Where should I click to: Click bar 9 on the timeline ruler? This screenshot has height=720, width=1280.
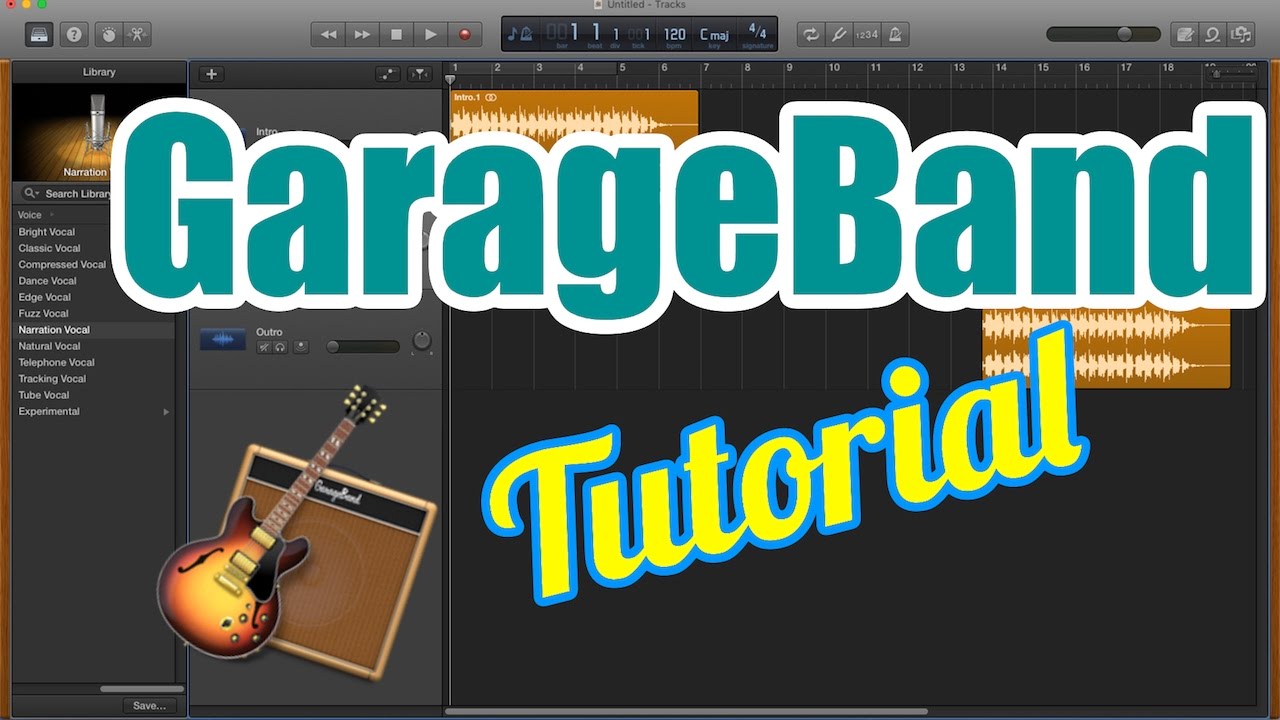pyautogui.click(x=790, y=68)
